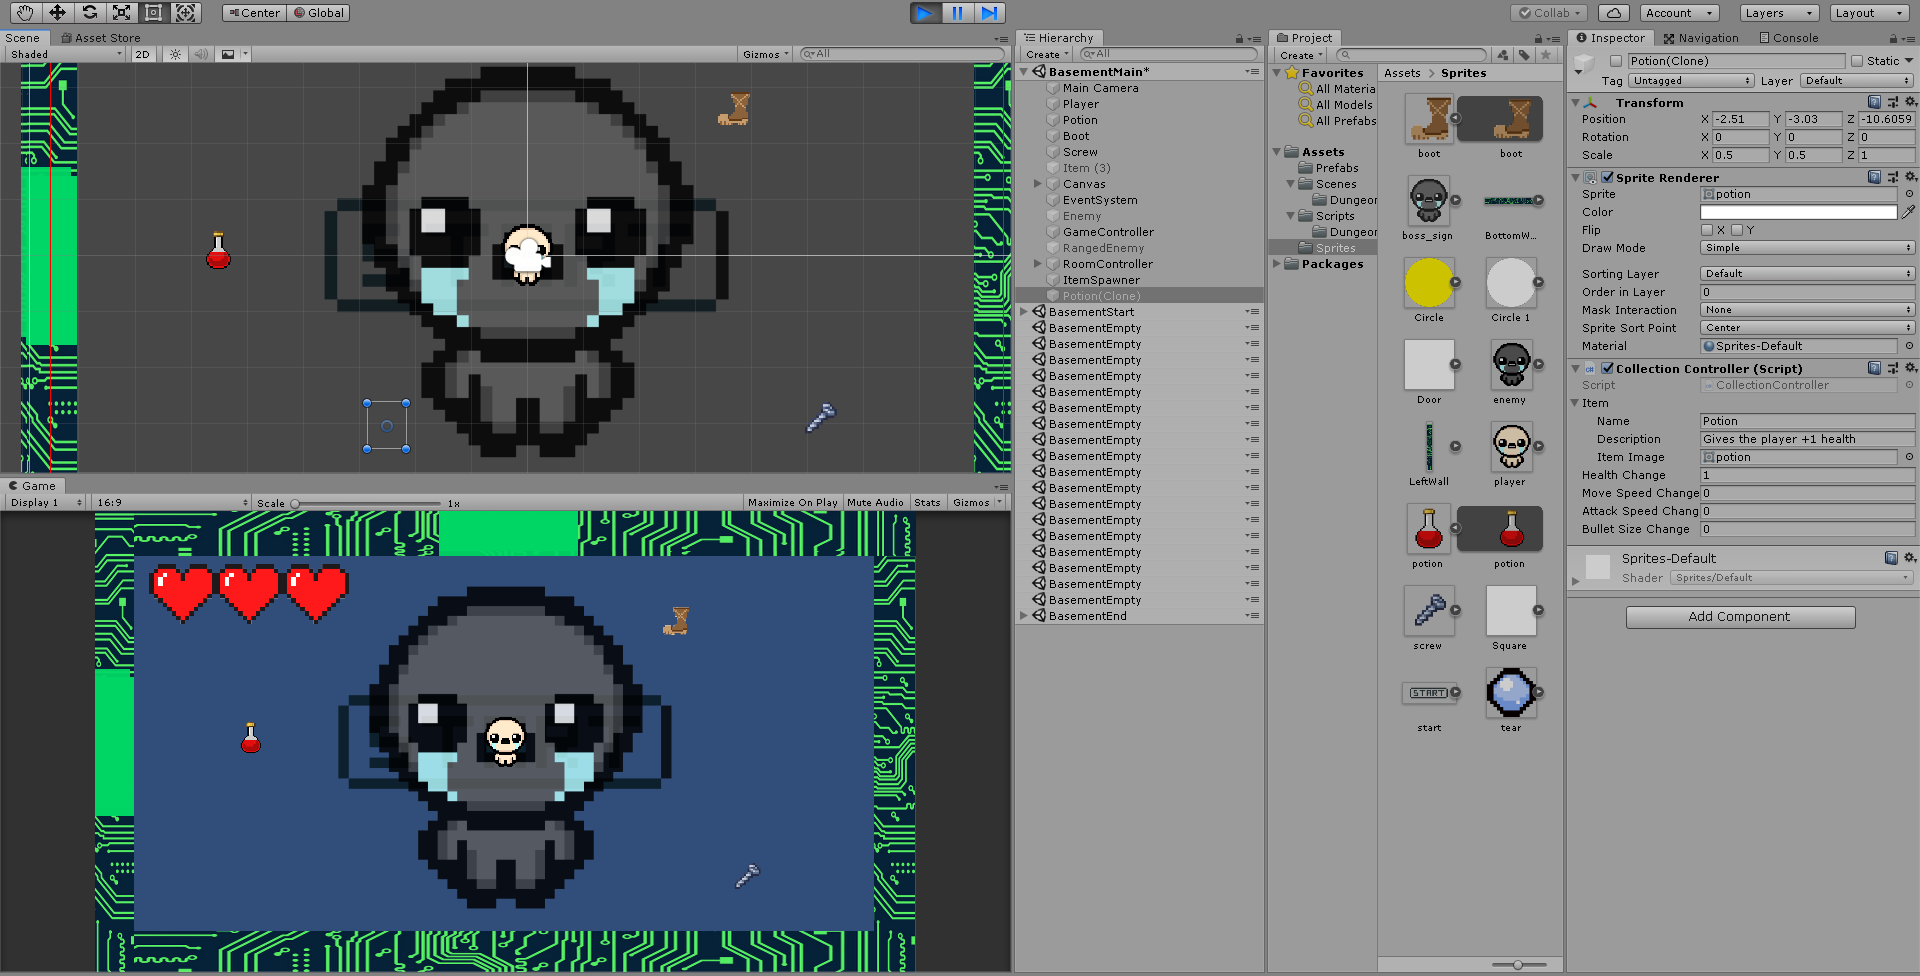Toggle Mute Audio in the Game view

click(x=876, y=502)
